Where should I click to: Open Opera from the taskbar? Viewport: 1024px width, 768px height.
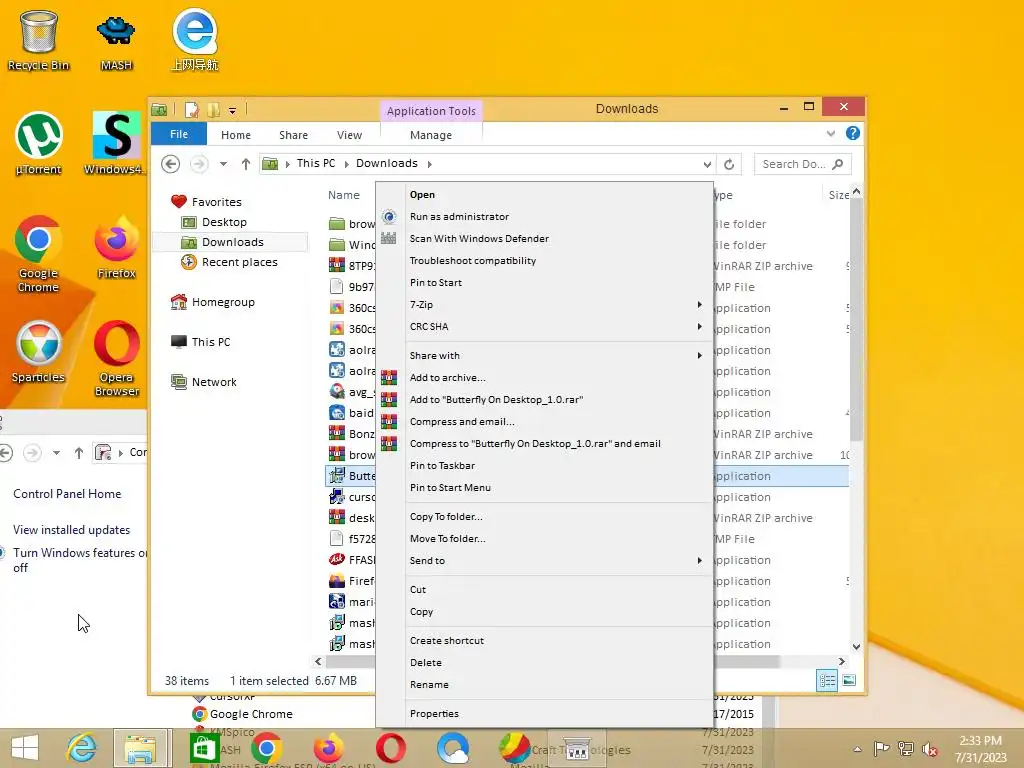point(391,748)
